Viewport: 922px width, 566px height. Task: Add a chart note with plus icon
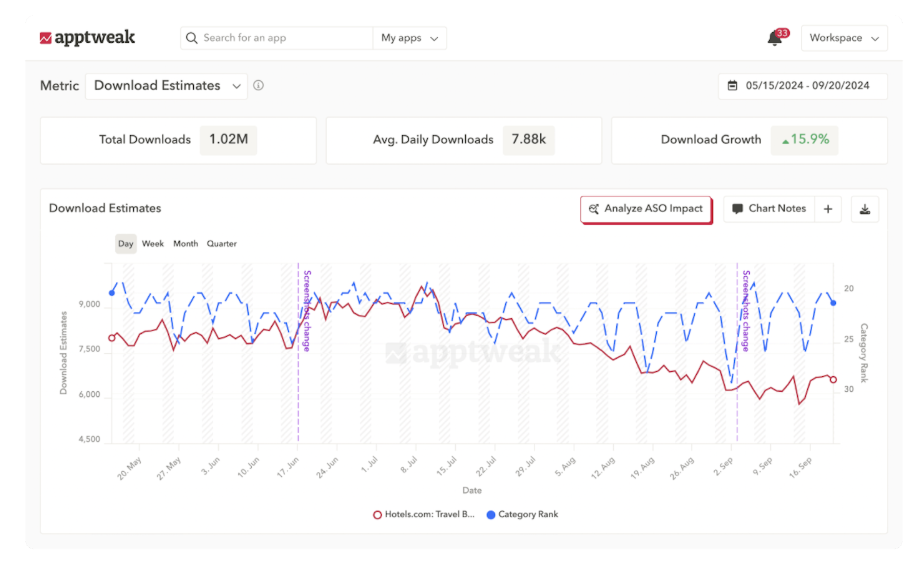[828, 209]
